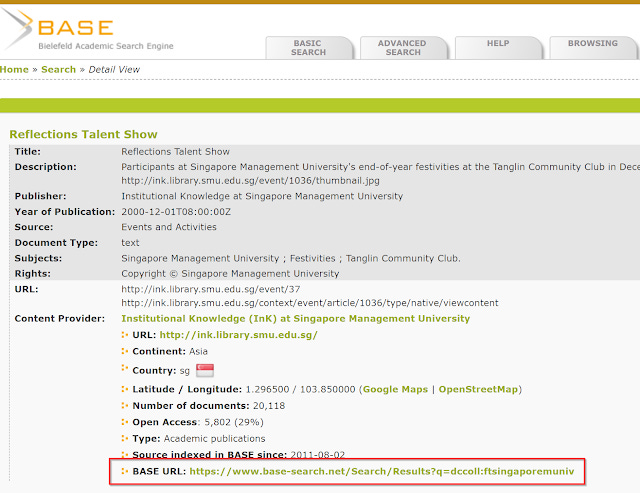Click Number of documents value 20,118
The width and height of the screenshot is (640, 493).
tap(269, 406)
